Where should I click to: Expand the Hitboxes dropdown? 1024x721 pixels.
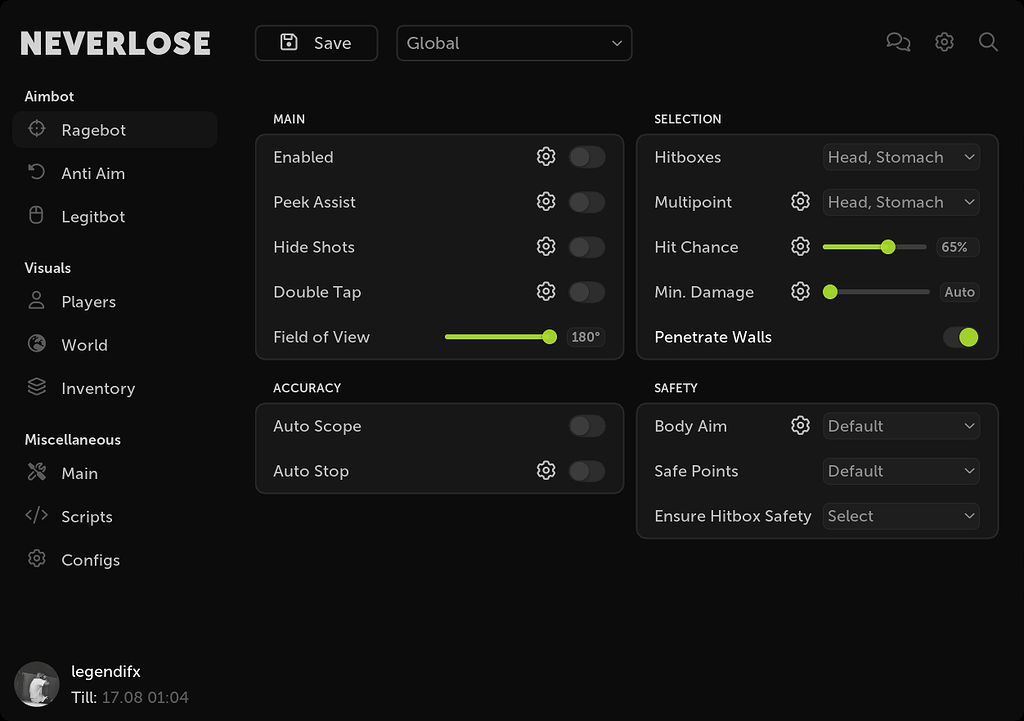[901, 157]
